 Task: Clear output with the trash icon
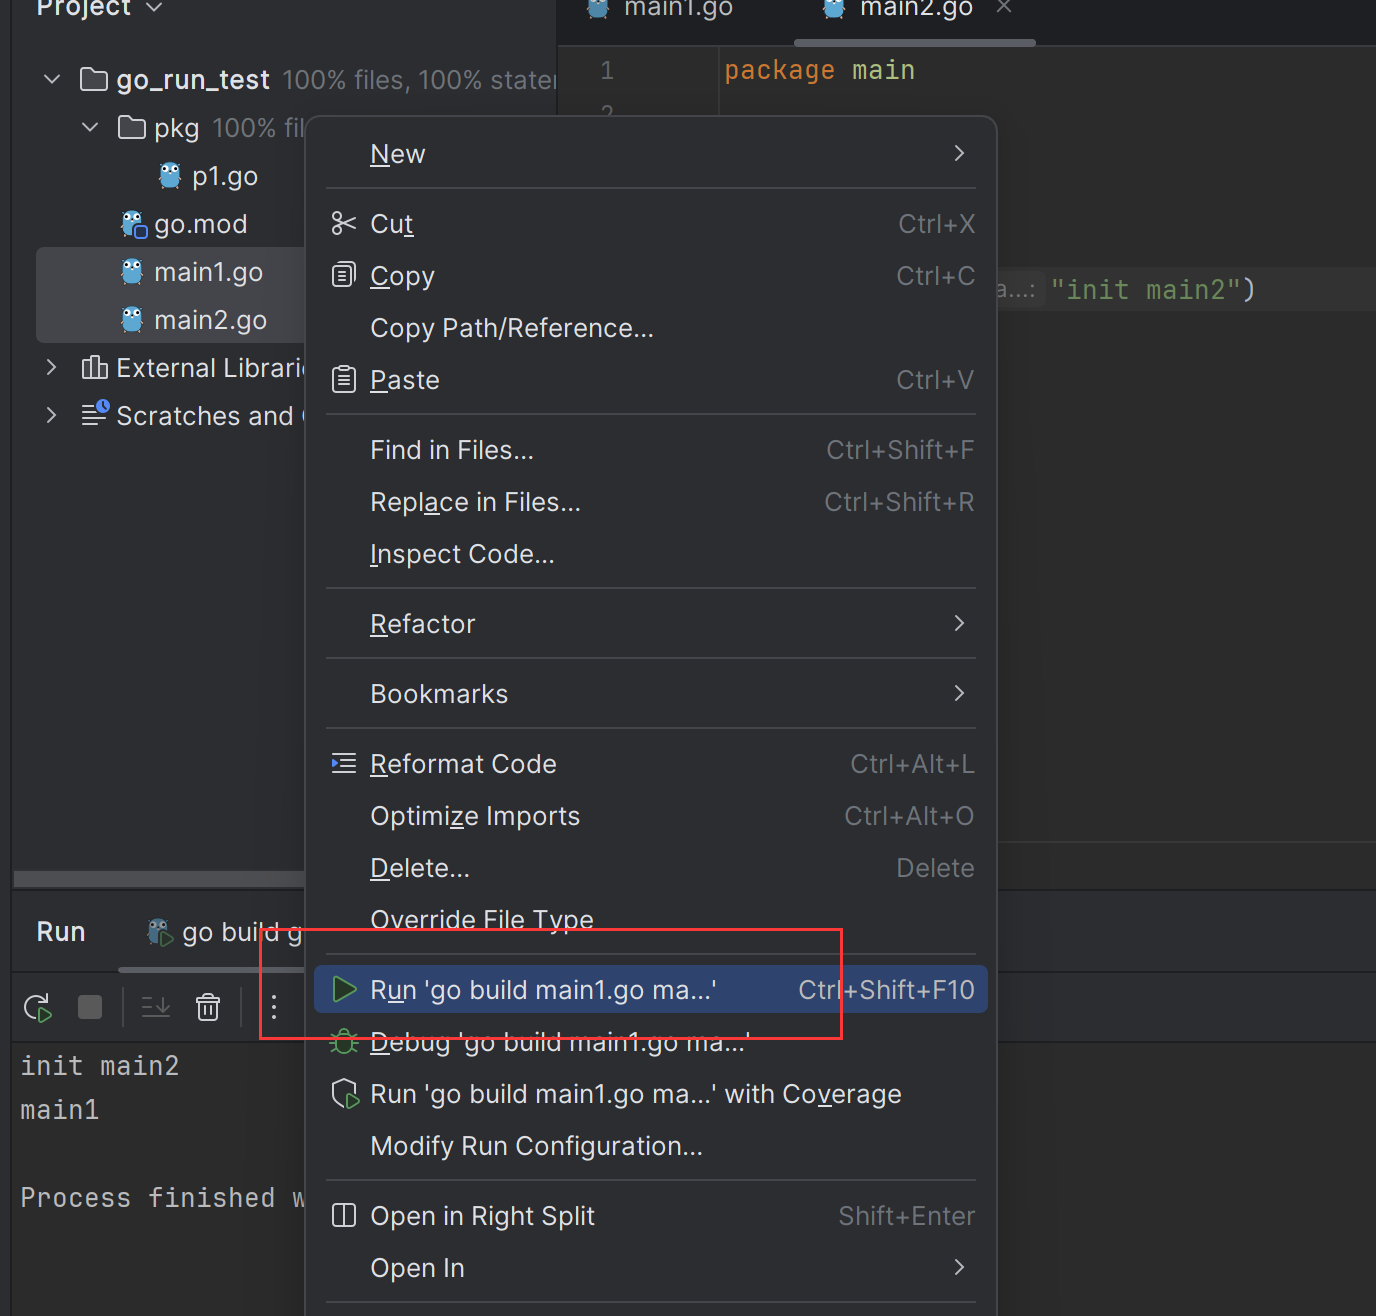208,1007
